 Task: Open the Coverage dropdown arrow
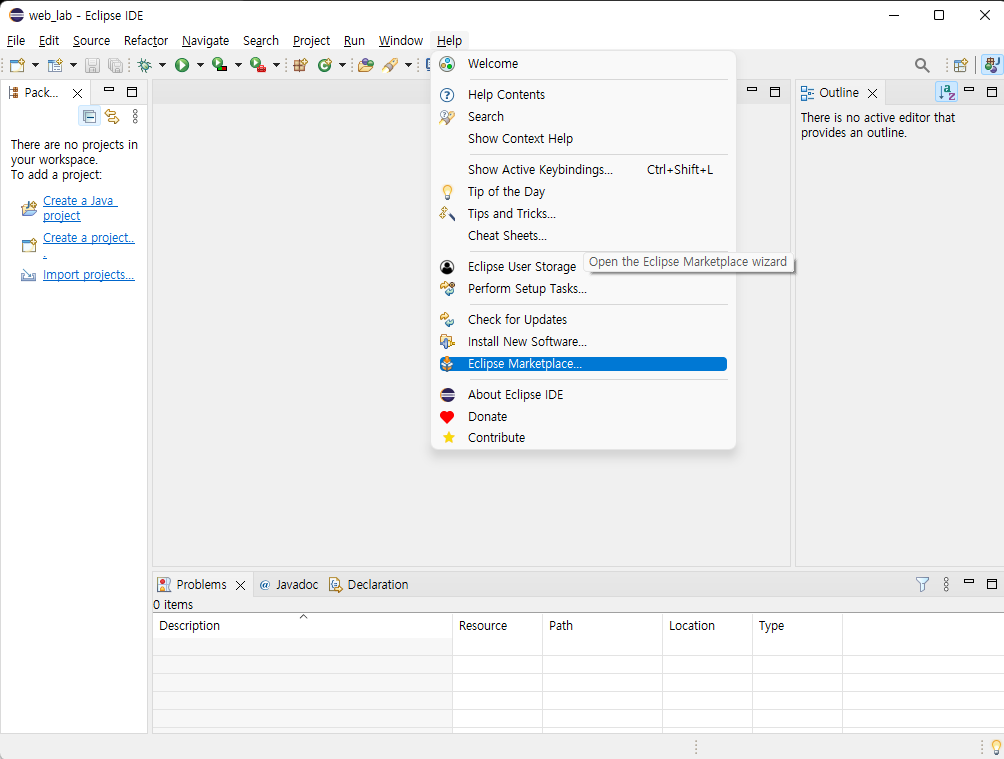click(x=238, y=65)
